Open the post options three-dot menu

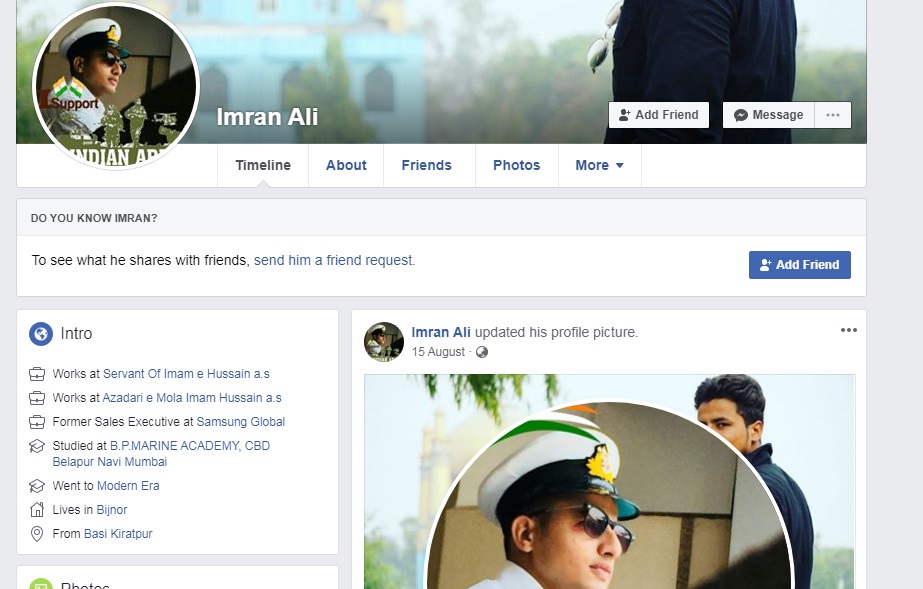click(x=848, y=330)
